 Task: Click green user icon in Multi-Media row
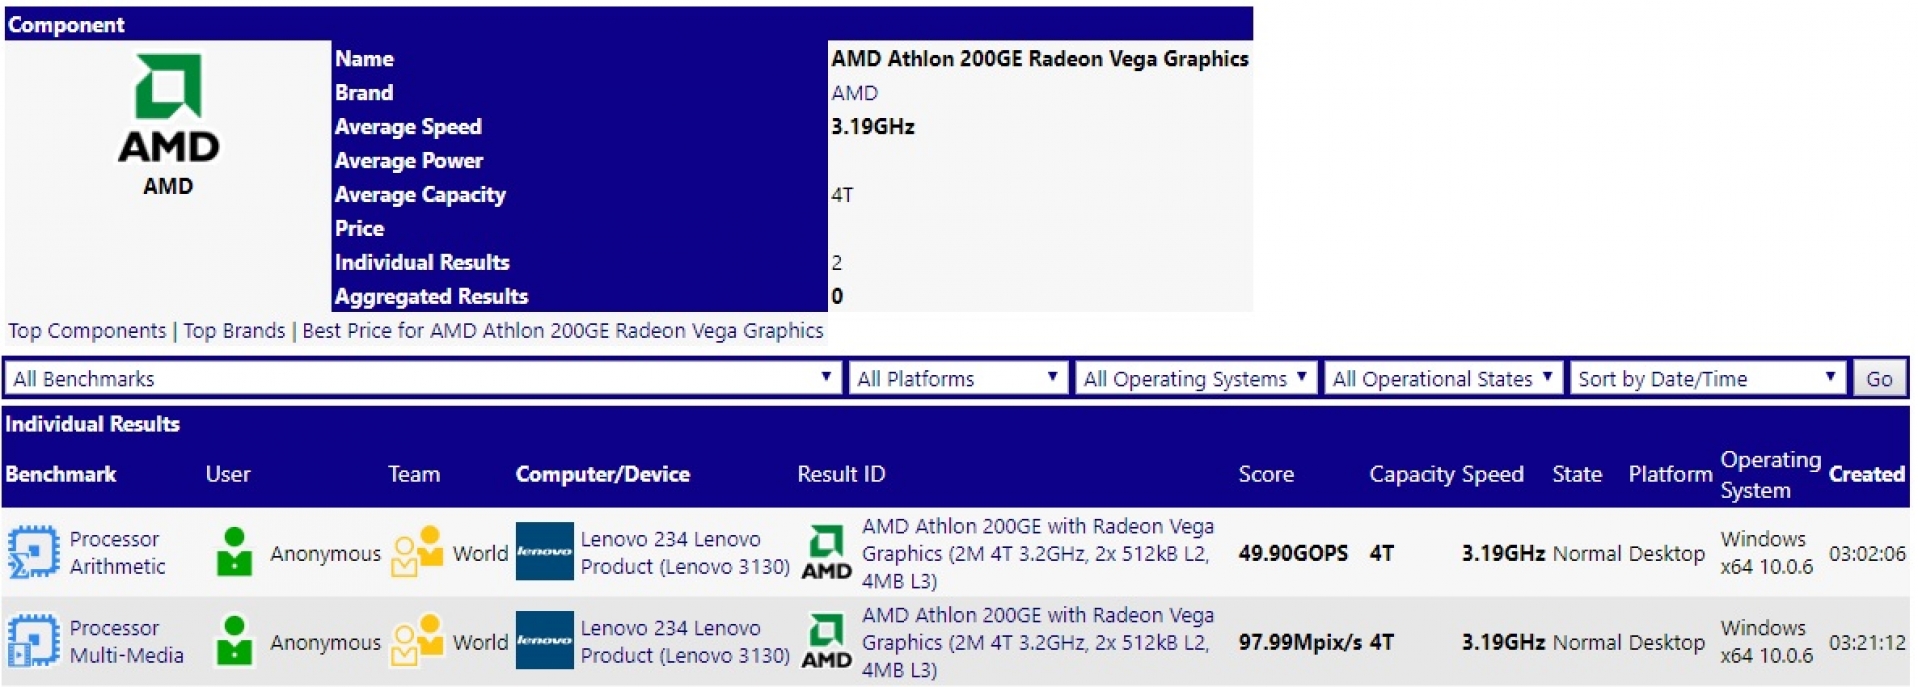coord(234,640)
